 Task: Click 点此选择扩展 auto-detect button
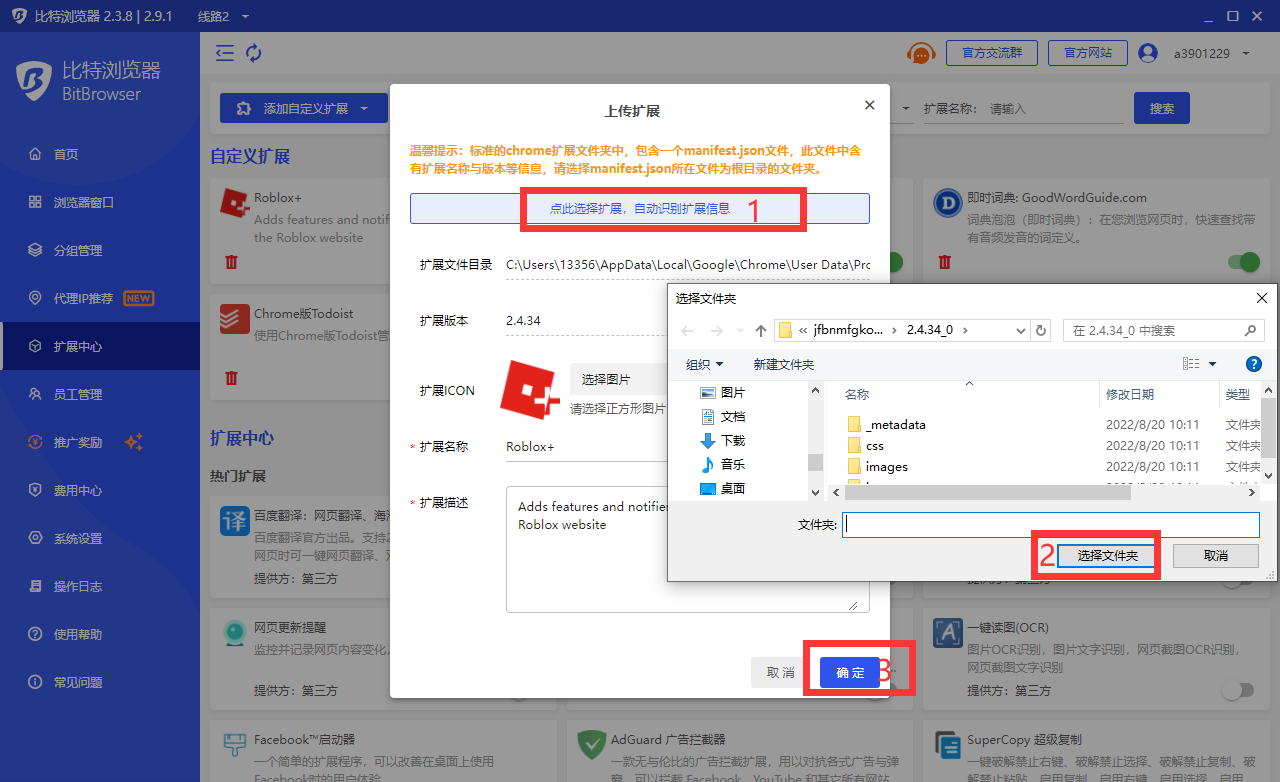(x=639, y=209)
